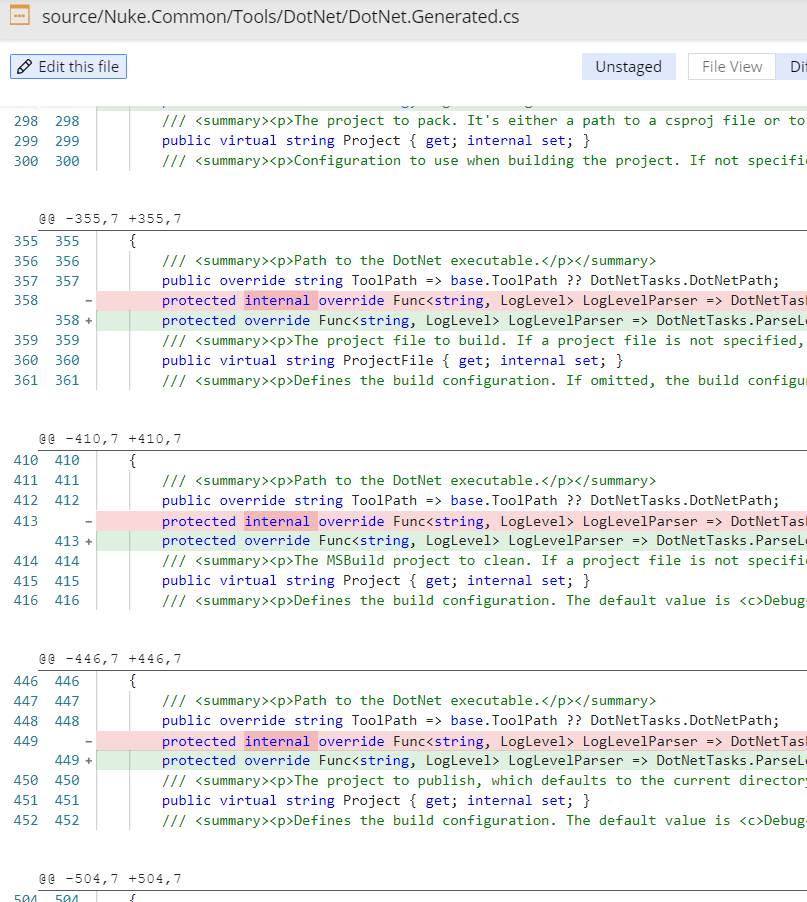Image resolution: width=807 pixels, height=902 pixels.
Task: Click line 448 ToolPath override statement
Action: click(470, 721)
